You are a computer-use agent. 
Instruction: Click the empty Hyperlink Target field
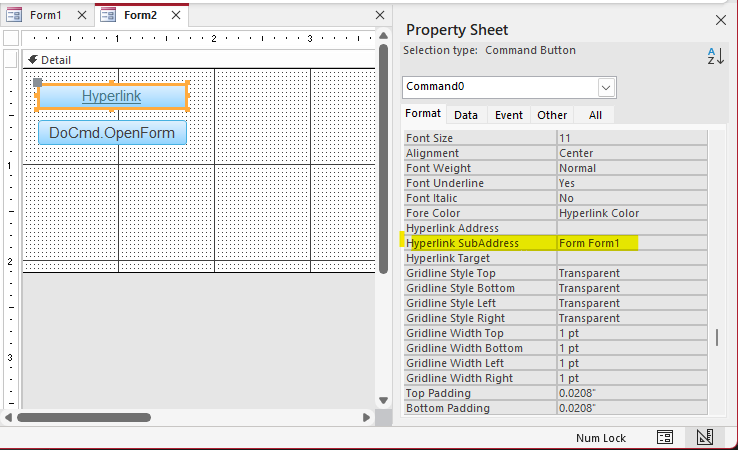tap(632, 258)
